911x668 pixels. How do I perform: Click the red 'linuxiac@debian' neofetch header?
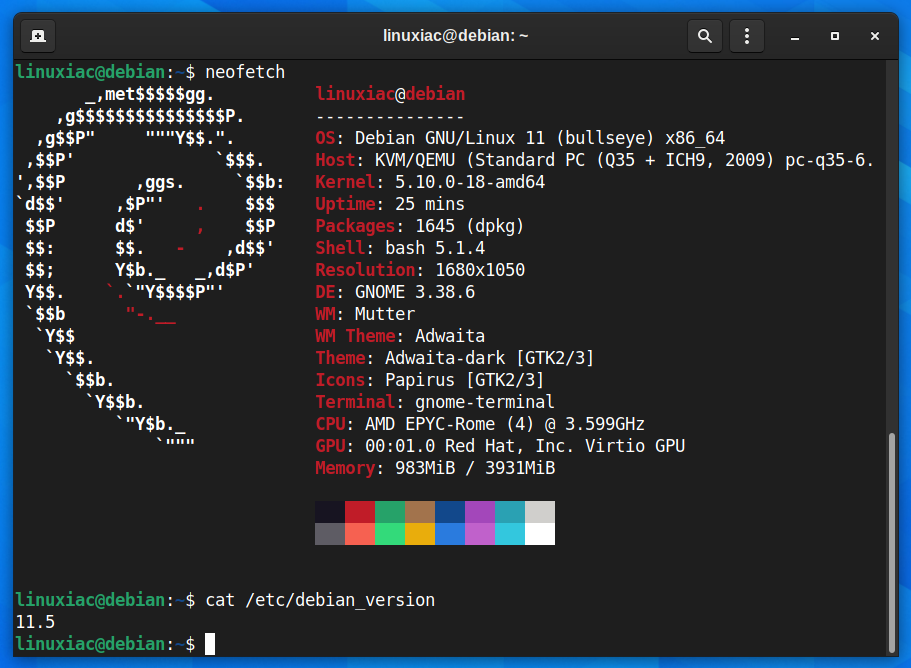pos(390,94)
